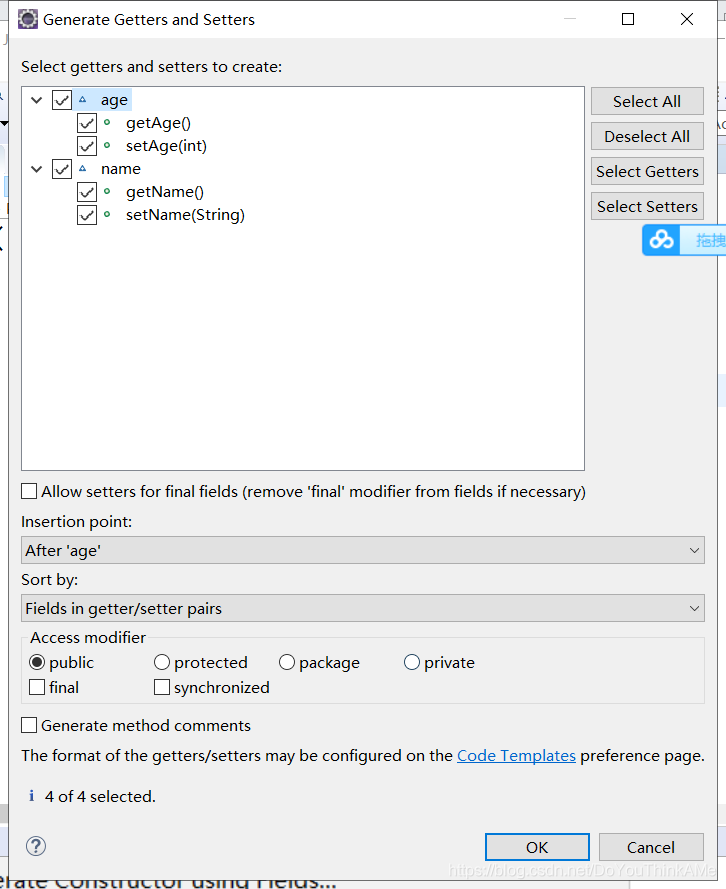This screenshot has height=889, width=726.
Task: Select the age row in the tree
Action: pos(114,100)
